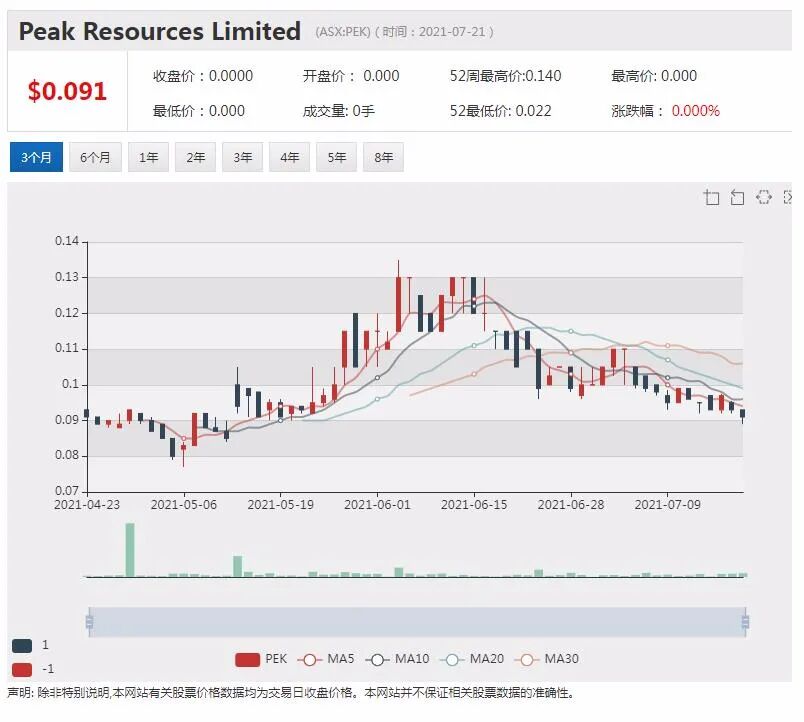Click the right handle of the data zoom slider

pos(745,622)
